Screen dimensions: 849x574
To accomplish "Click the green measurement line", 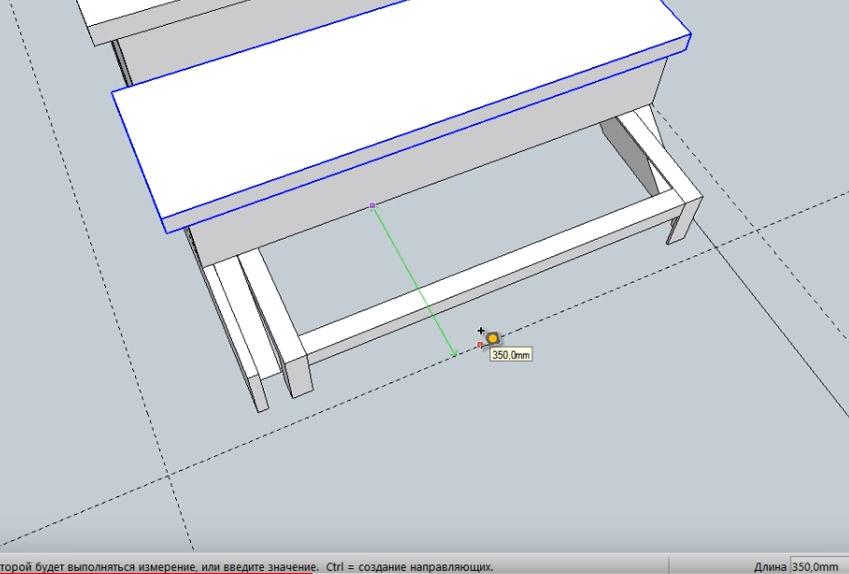I will [x=414, y=279].
